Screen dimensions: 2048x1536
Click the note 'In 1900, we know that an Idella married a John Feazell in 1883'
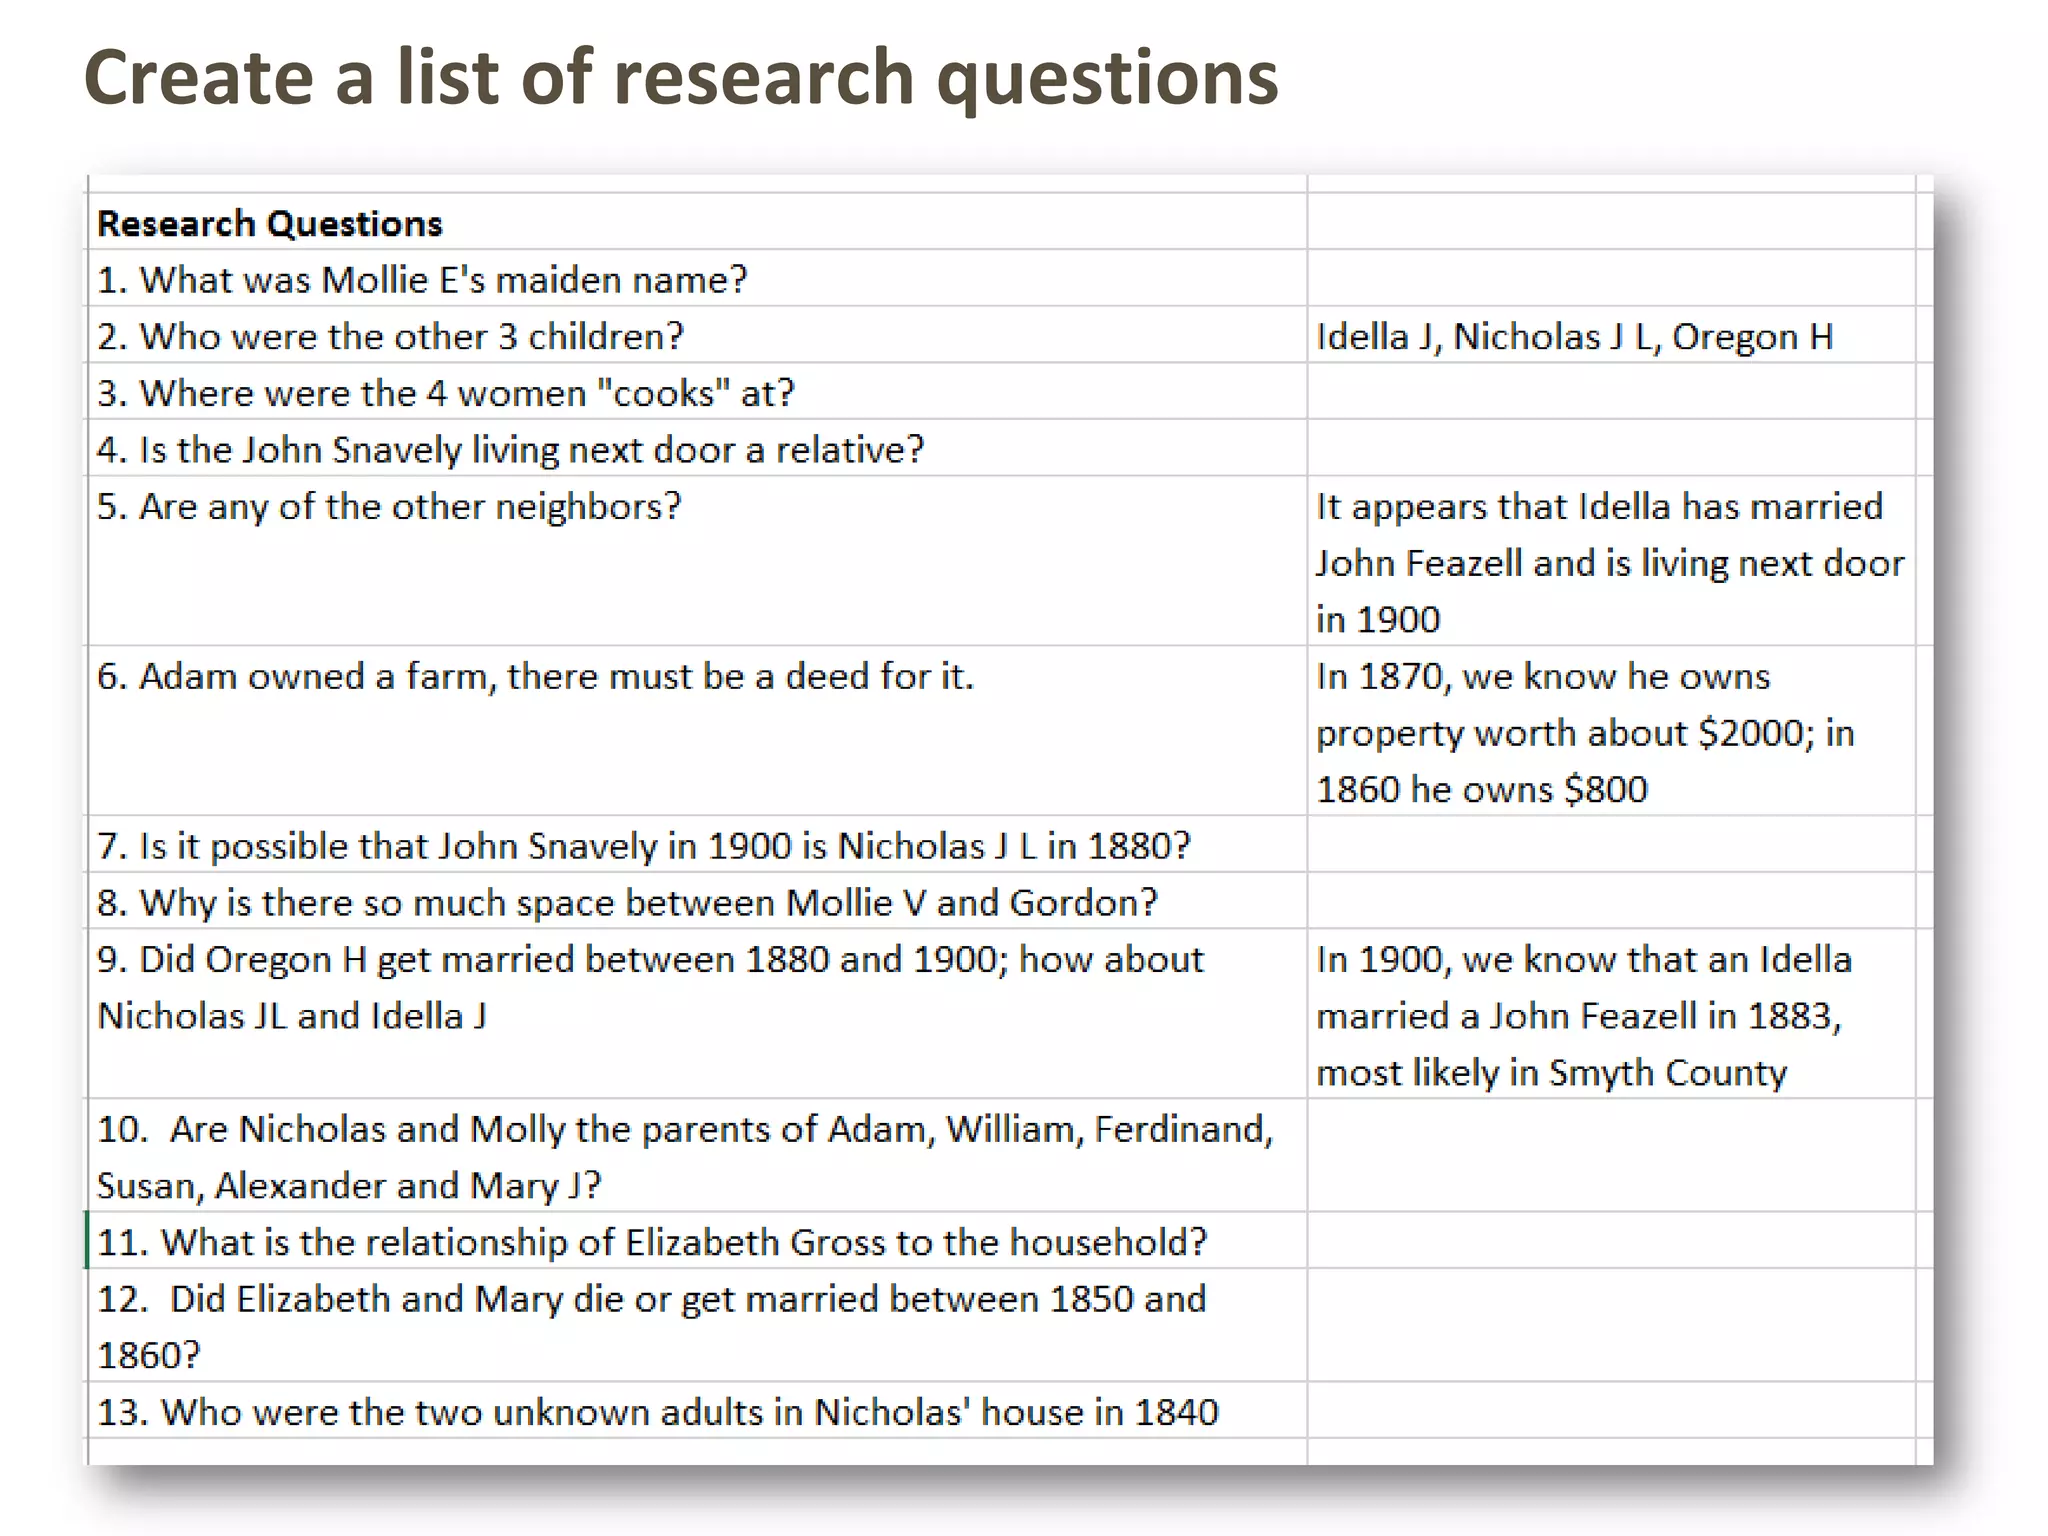pos(1611,1014)
